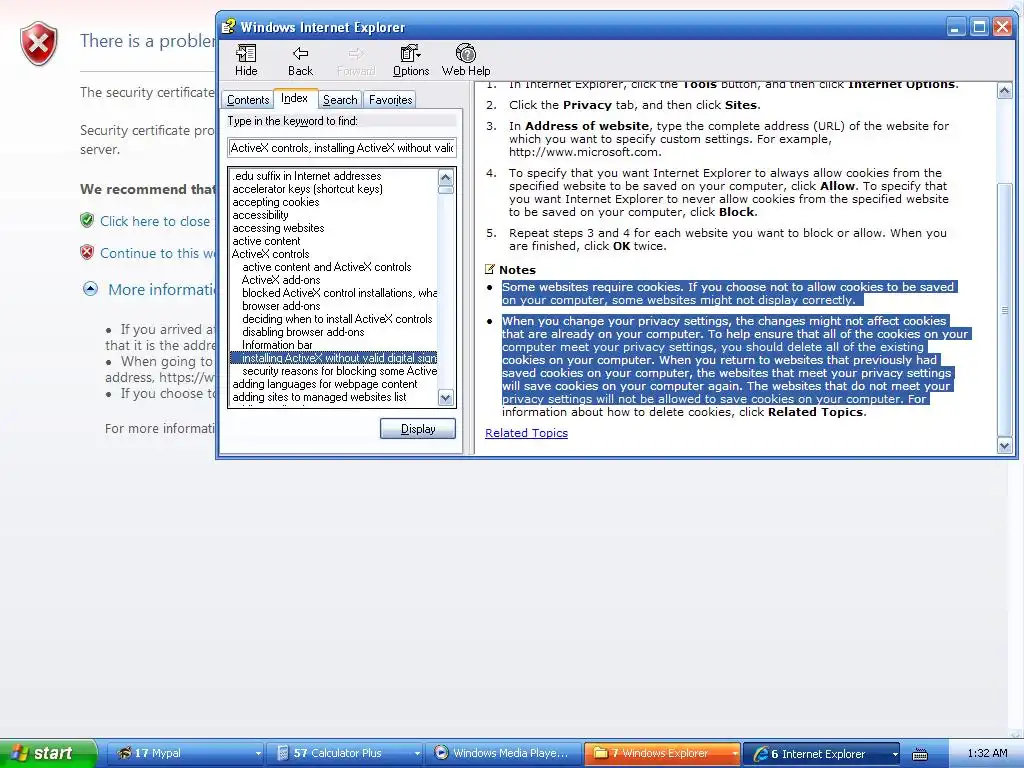Click the red shield error icon
The height and width of the screenshot is (768, 1024).
pos(39,44)
